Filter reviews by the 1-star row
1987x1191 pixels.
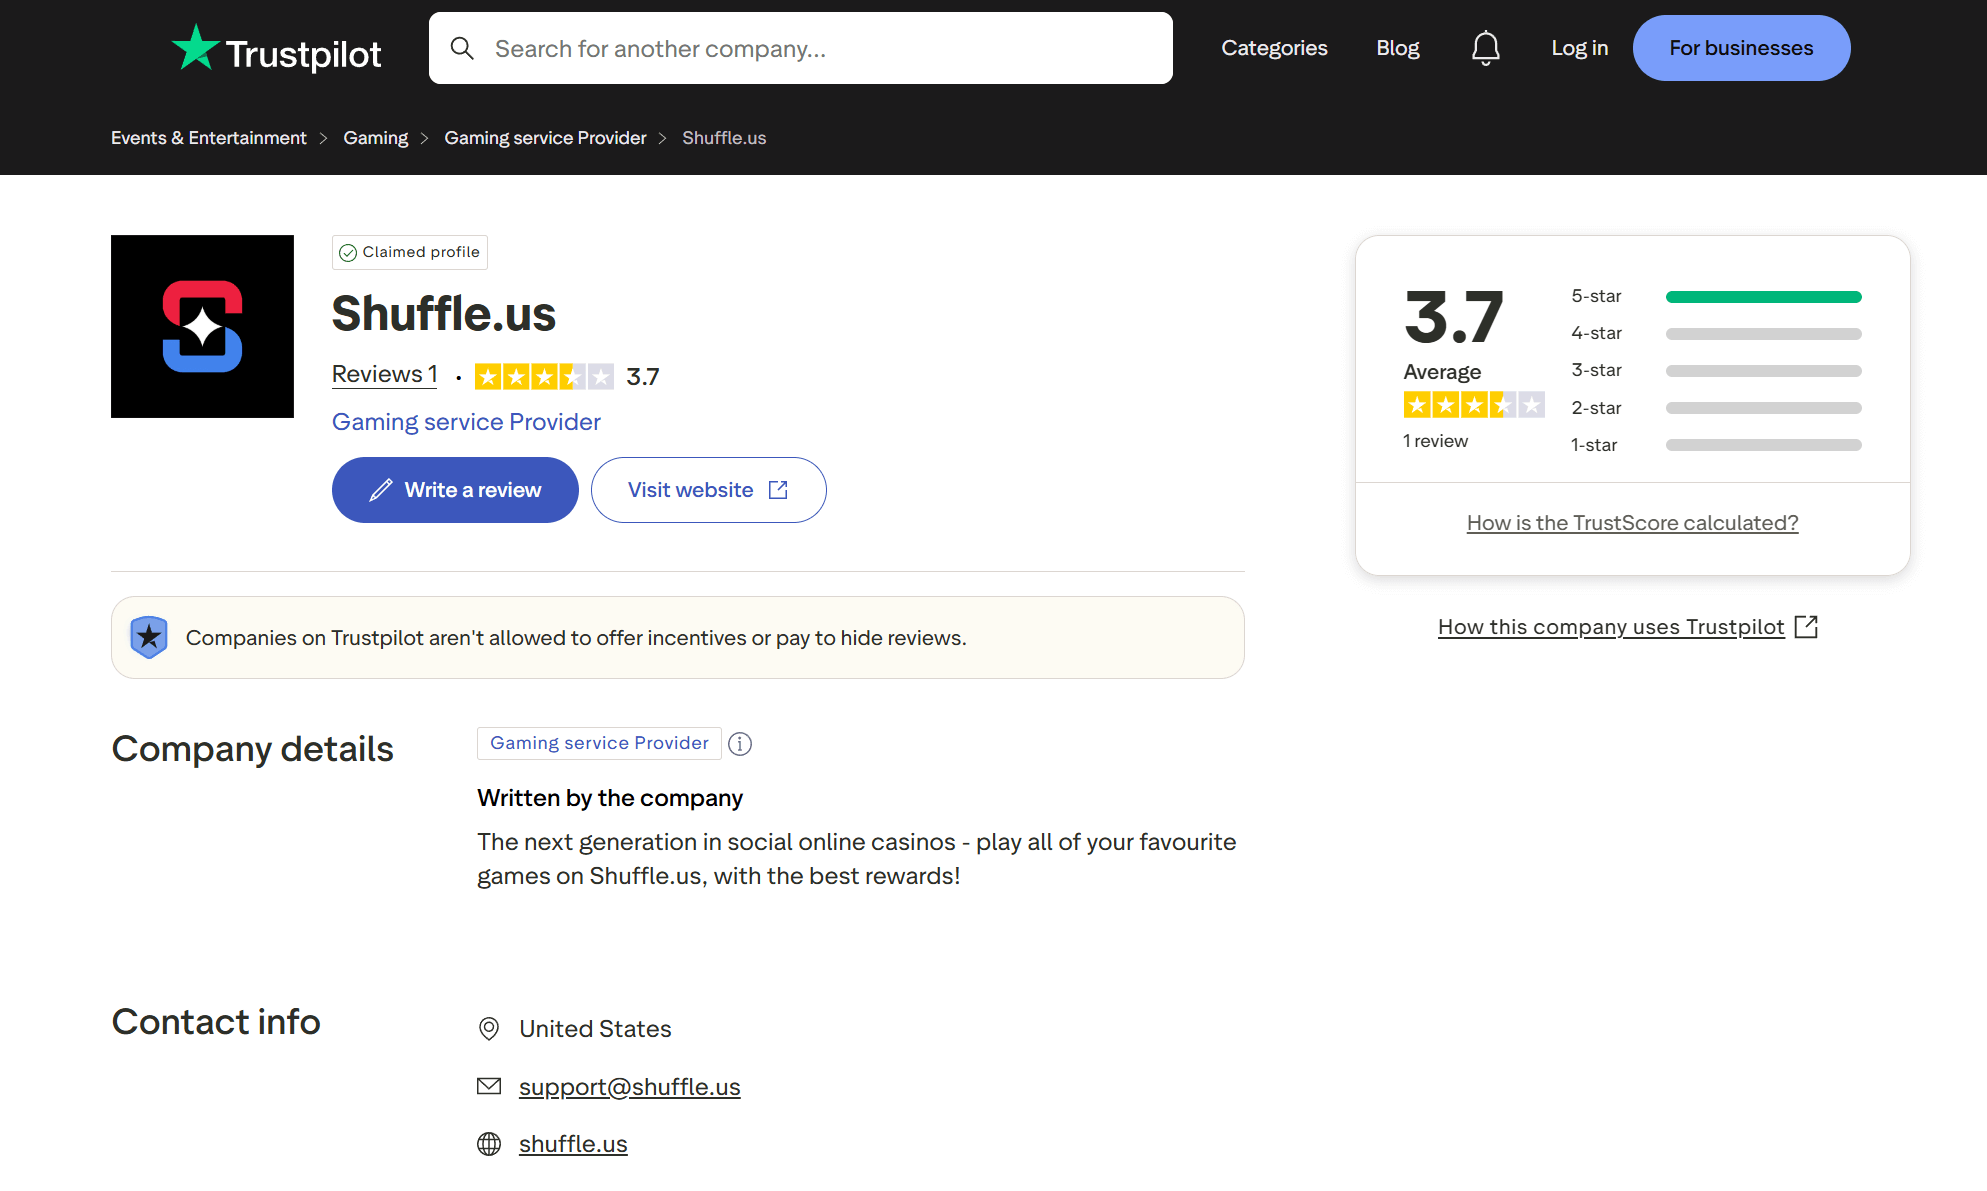click(1715, 445)
